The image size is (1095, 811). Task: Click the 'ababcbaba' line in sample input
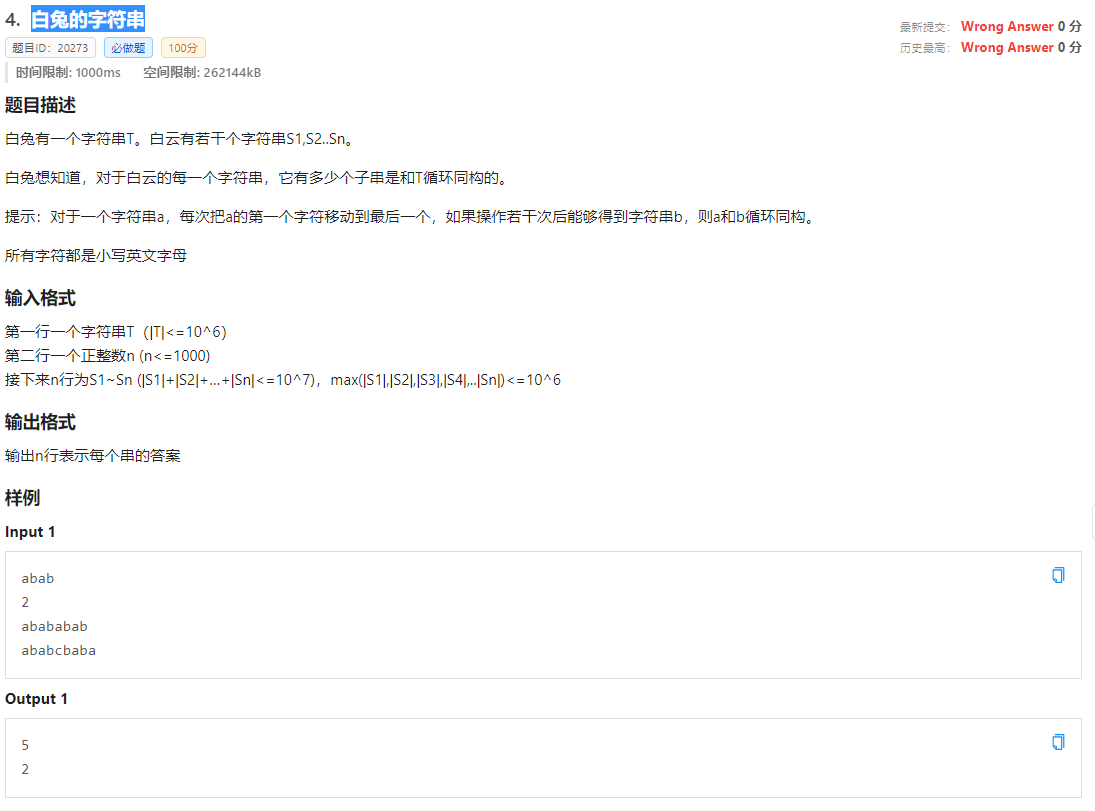pos(58,650)
